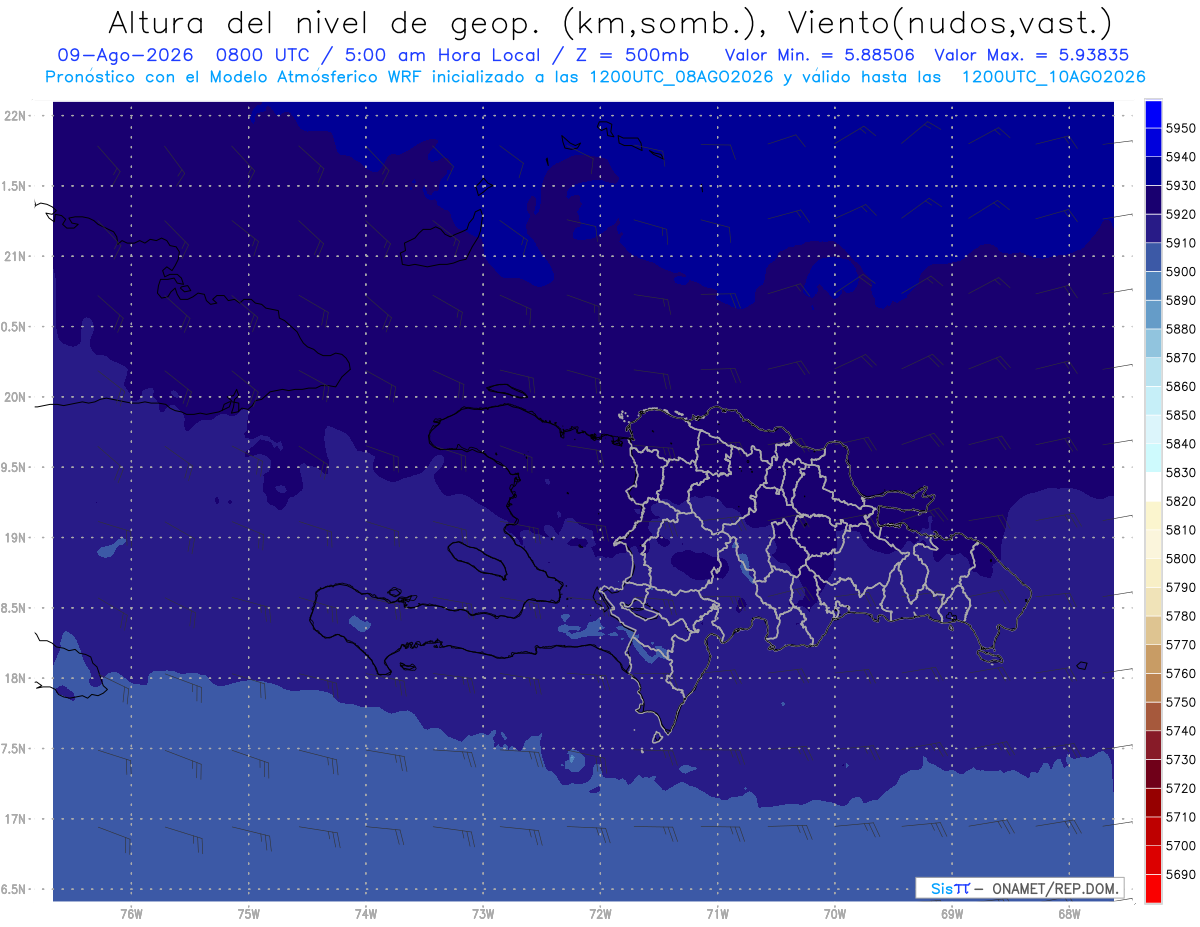This screenshot has height=927, width=1200.
Task: Click the '5710' color bar value
Action: (x=1182, y=816)
